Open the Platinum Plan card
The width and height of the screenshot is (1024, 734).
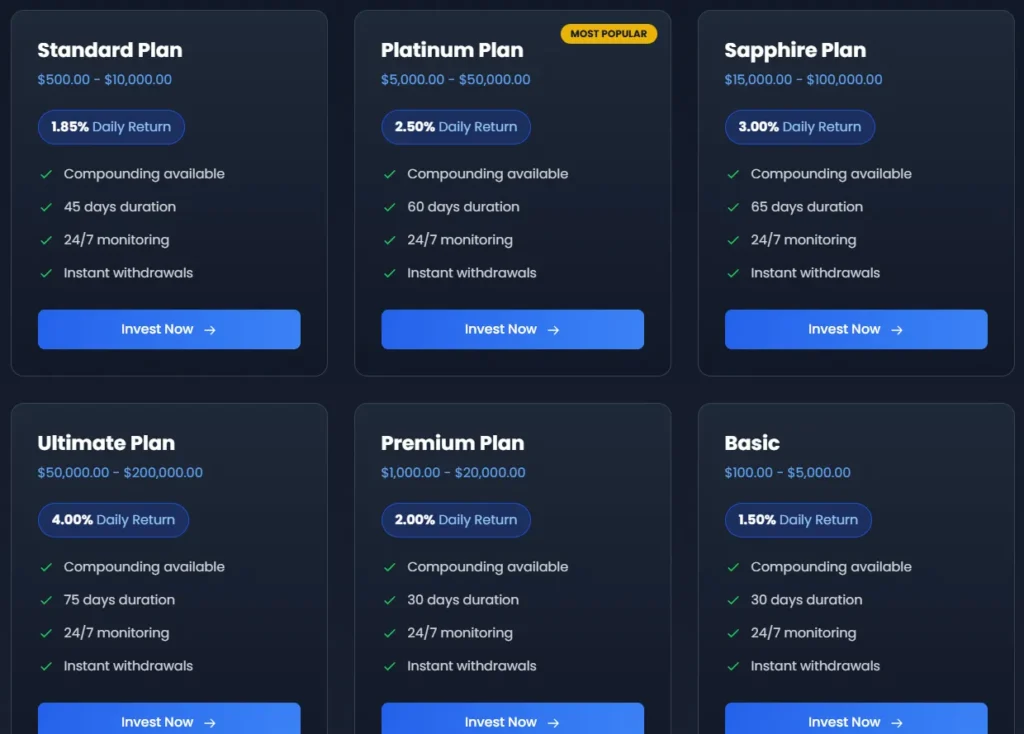[512, 190]
